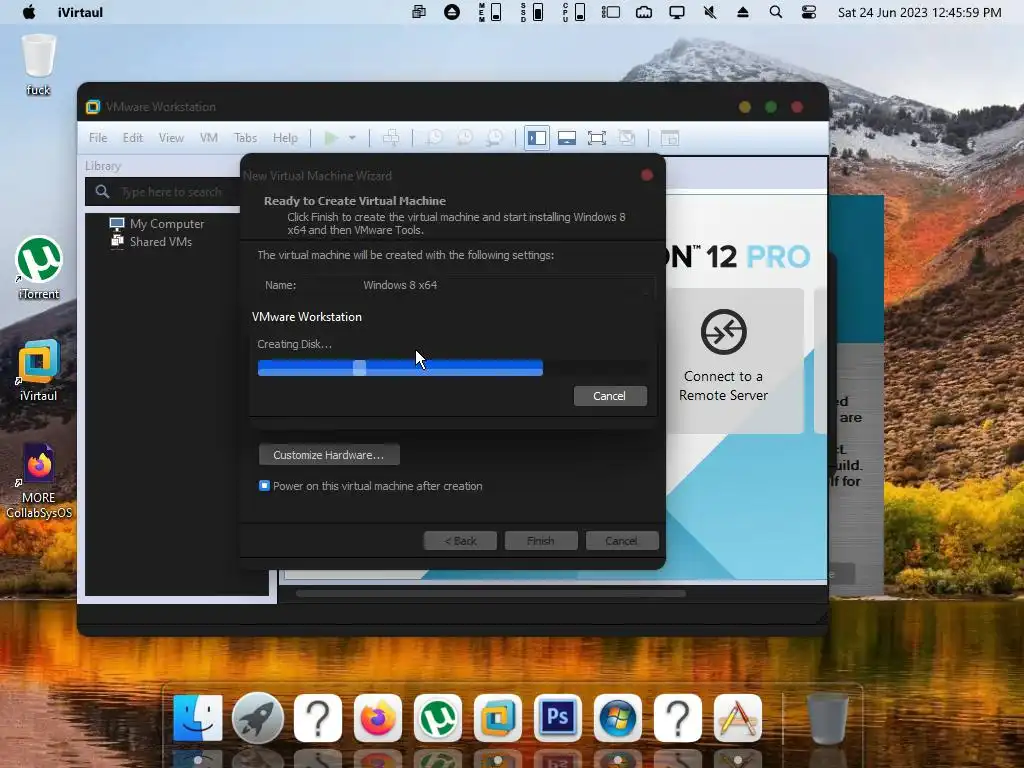This screenshot has height=768, width=1024.
Task: Click the thumbnail bar toolbar icon
Action: 567,138
